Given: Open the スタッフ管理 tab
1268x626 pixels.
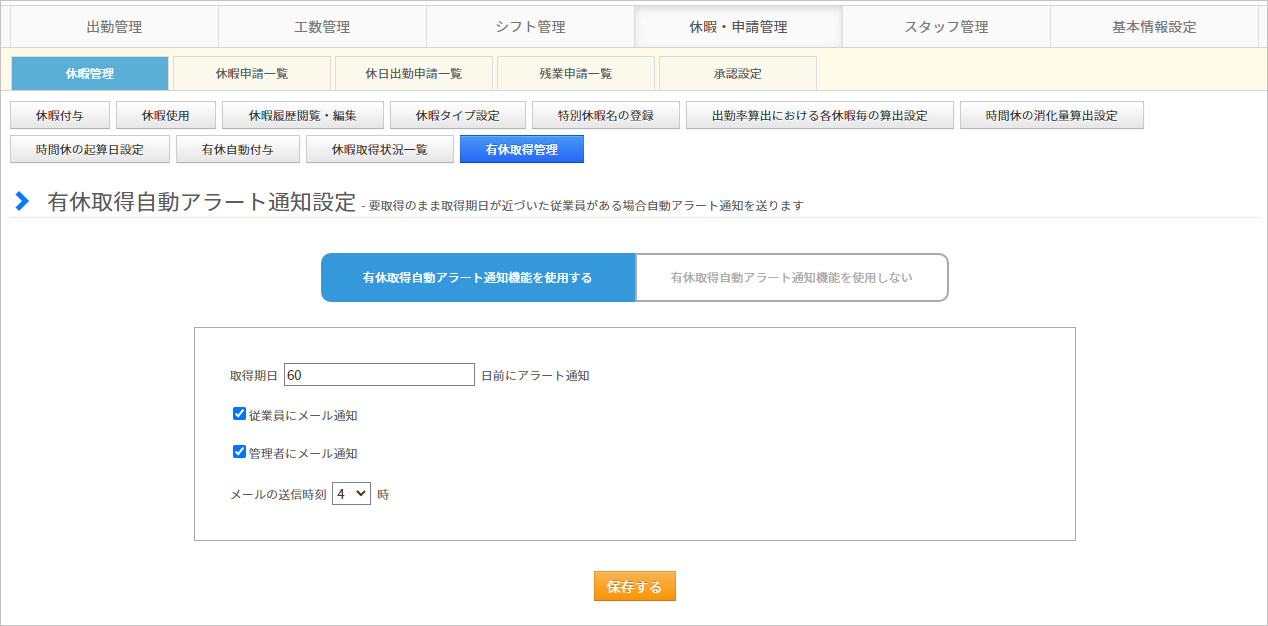Looking at the screenshot, I should (x=946, y=27).
